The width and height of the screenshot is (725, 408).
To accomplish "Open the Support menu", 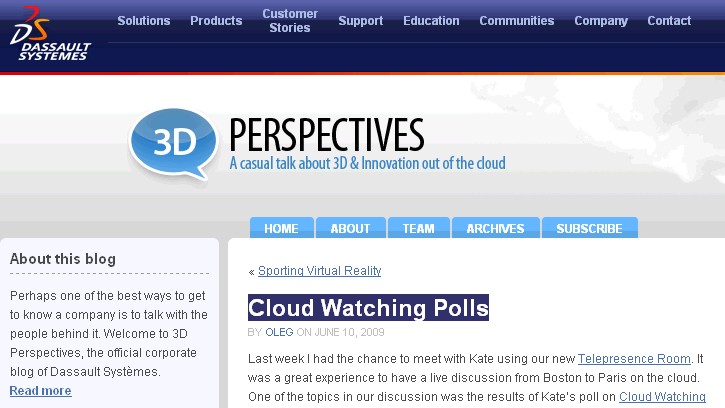I will tap(361, 21).
